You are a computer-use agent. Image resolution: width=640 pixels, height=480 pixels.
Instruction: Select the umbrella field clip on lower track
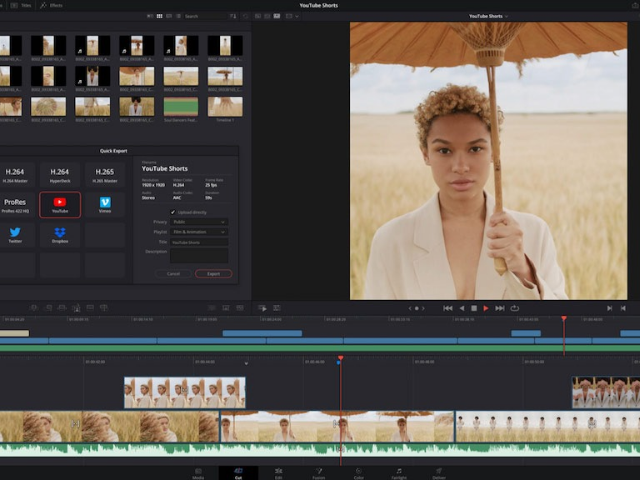337,427
